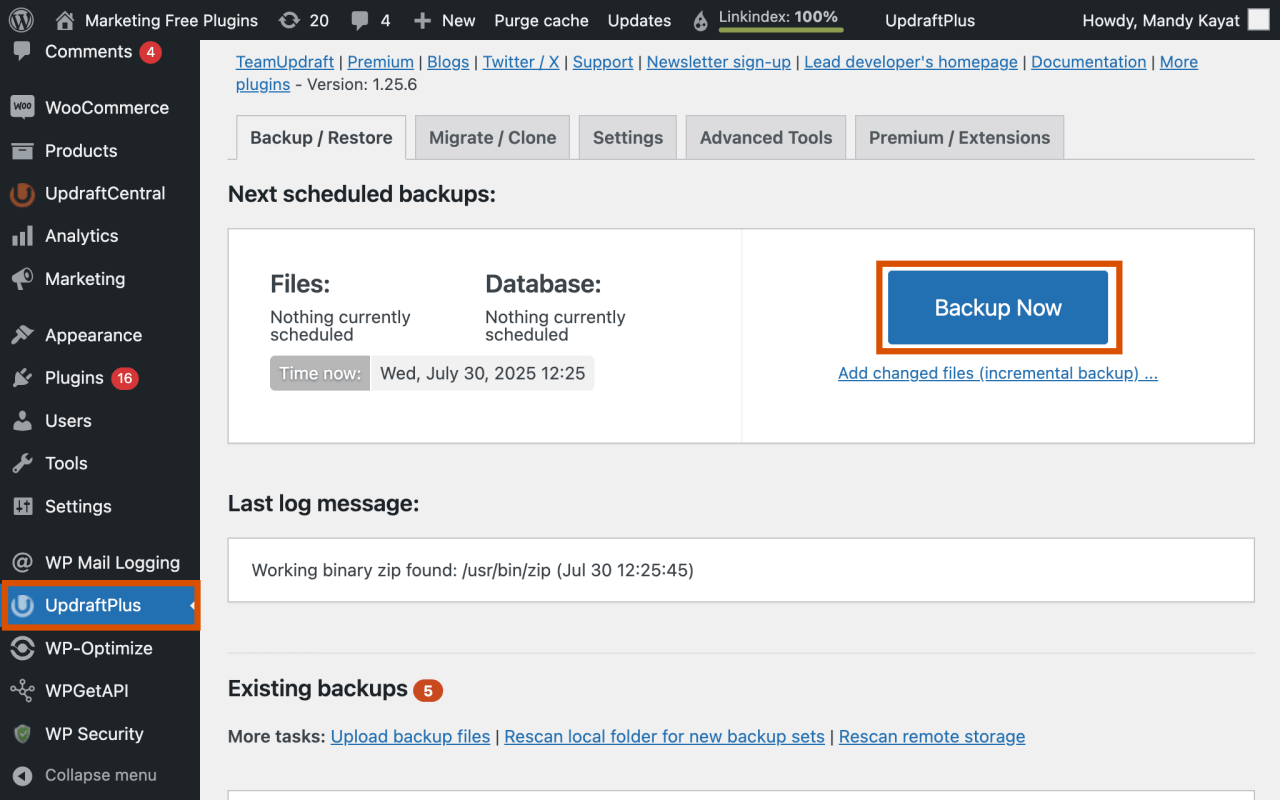Expand the UpdraftPlus submenu chevron
Viewport: 1280px width, 800px height.
pos(190,605)
